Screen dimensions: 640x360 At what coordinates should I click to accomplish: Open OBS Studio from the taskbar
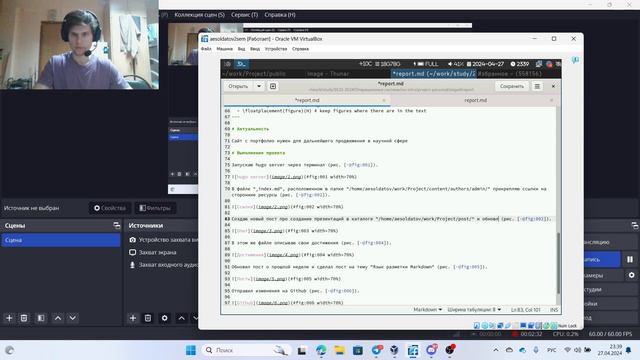(450, 350)
